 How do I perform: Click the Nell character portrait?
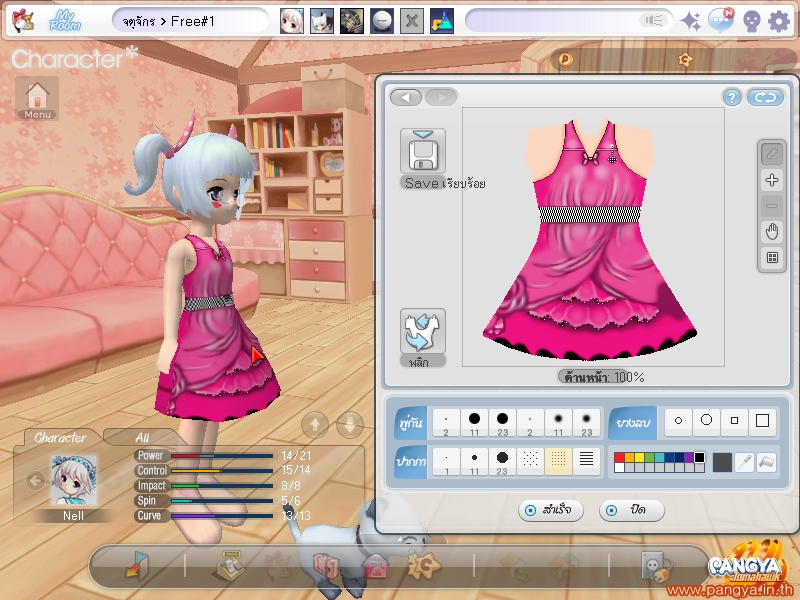(x=73, y=481)
